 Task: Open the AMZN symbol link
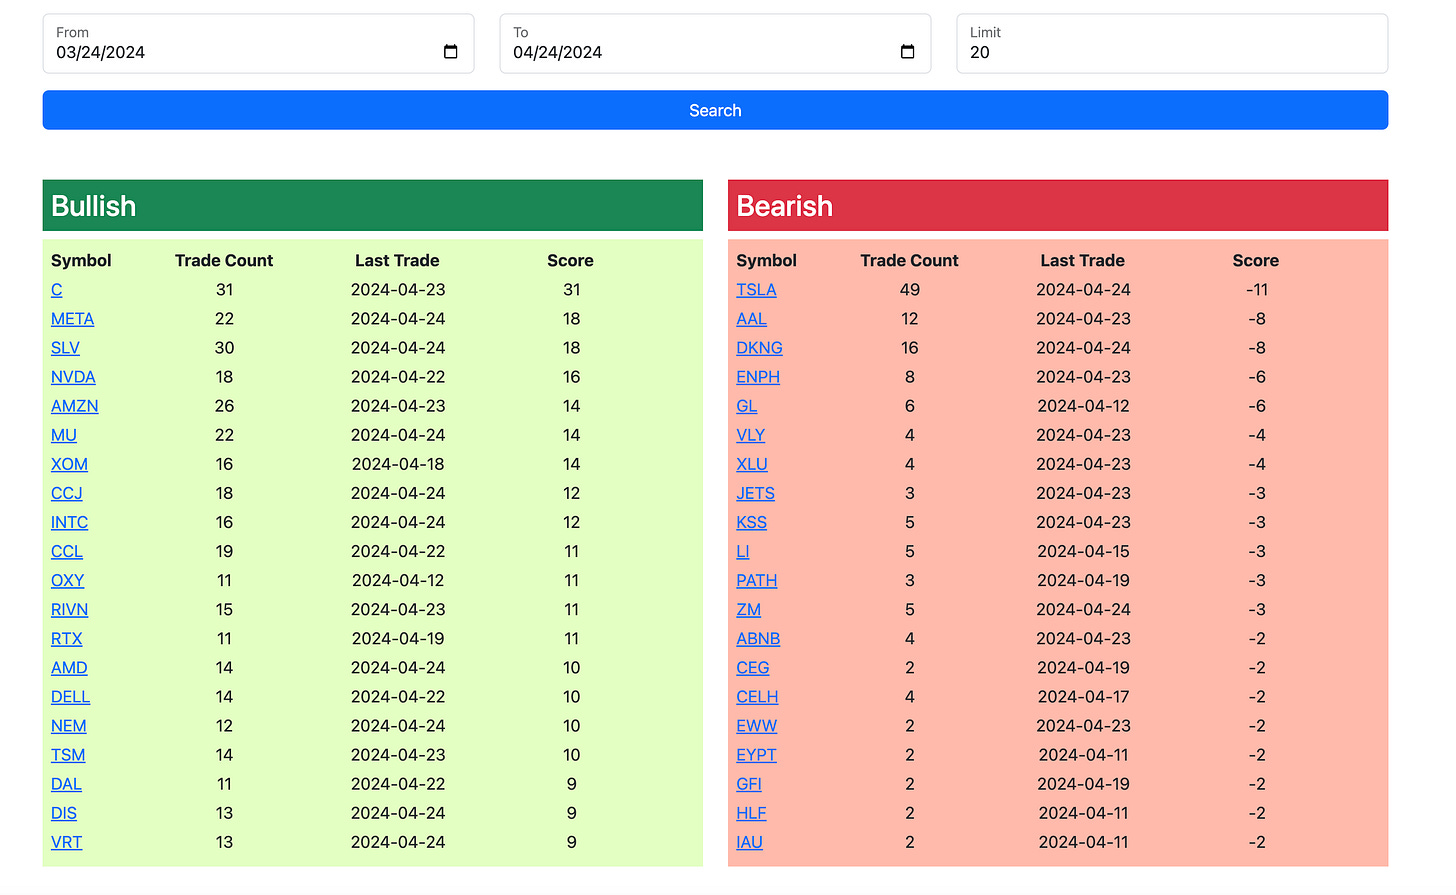tap(75, 406)
